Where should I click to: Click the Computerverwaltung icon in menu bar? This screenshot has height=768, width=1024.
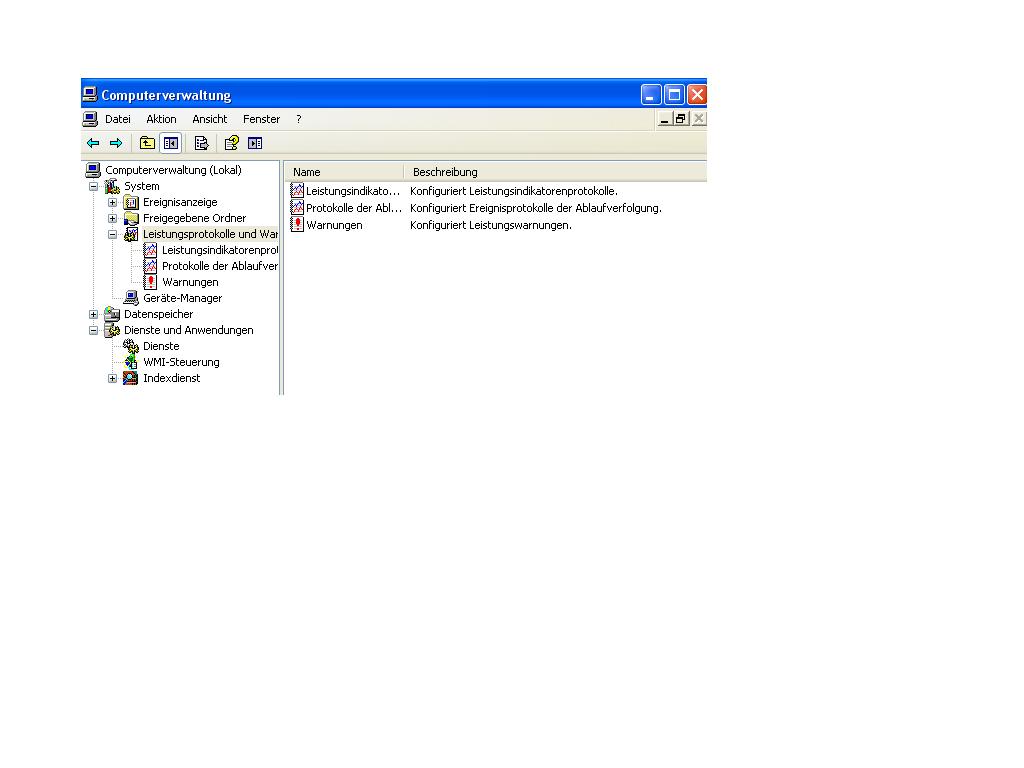(x=90, y=119)
